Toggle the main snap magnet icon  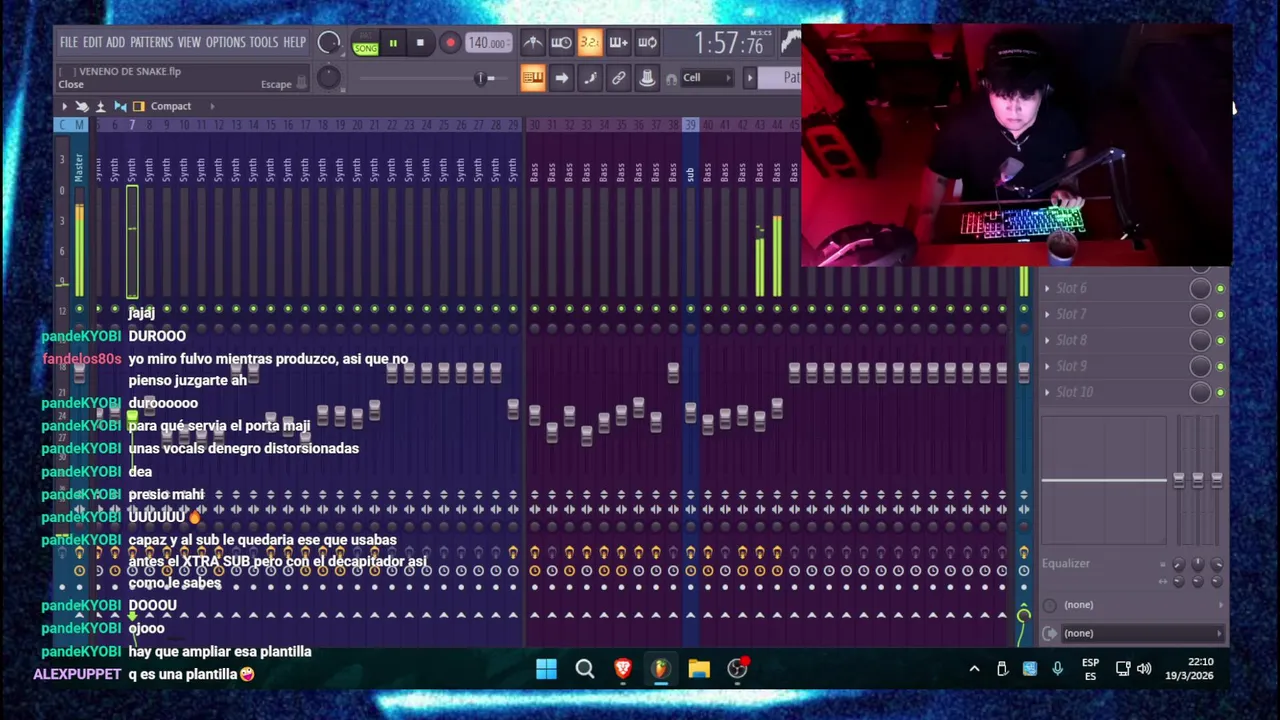(671, 78)
